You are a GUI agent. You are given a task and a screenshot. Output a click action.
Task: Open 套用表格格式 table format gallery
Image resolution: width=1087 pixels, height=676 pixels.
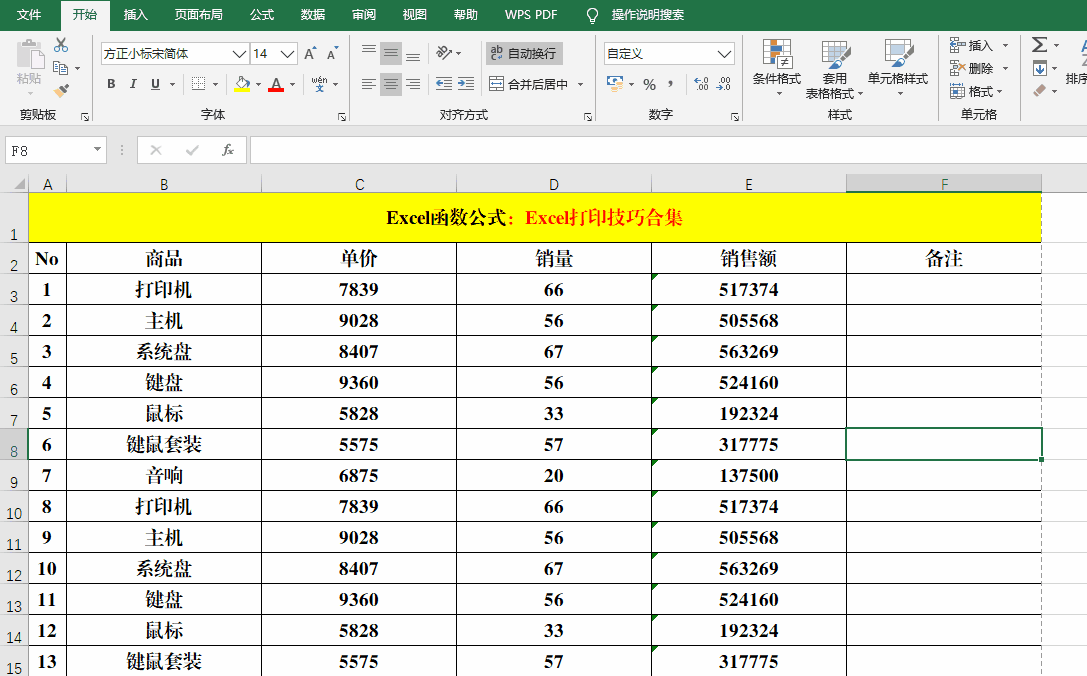(834, 68)
